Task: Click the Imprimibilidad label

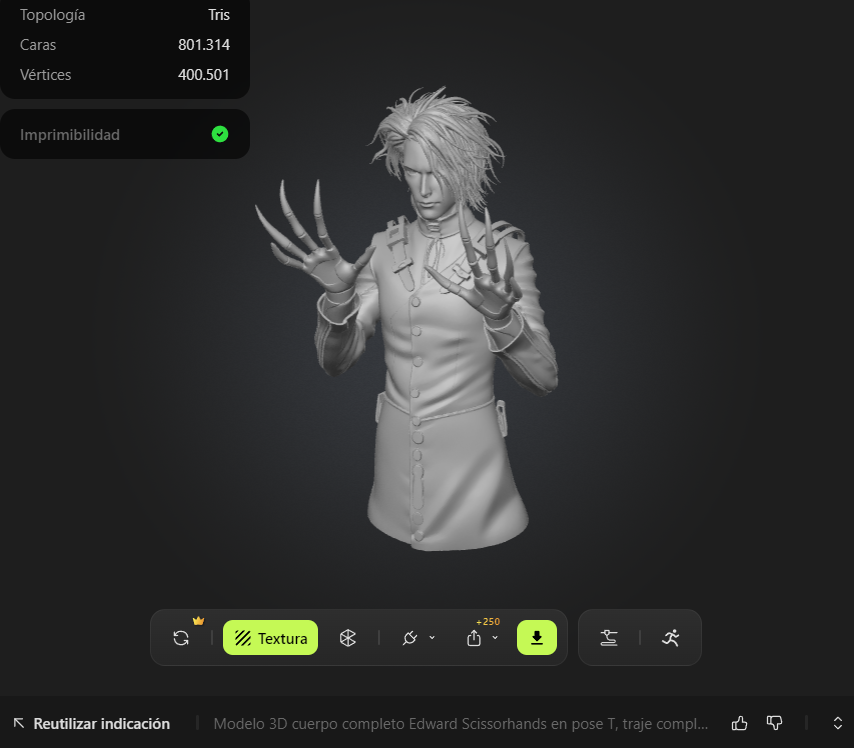Action: 70,135
